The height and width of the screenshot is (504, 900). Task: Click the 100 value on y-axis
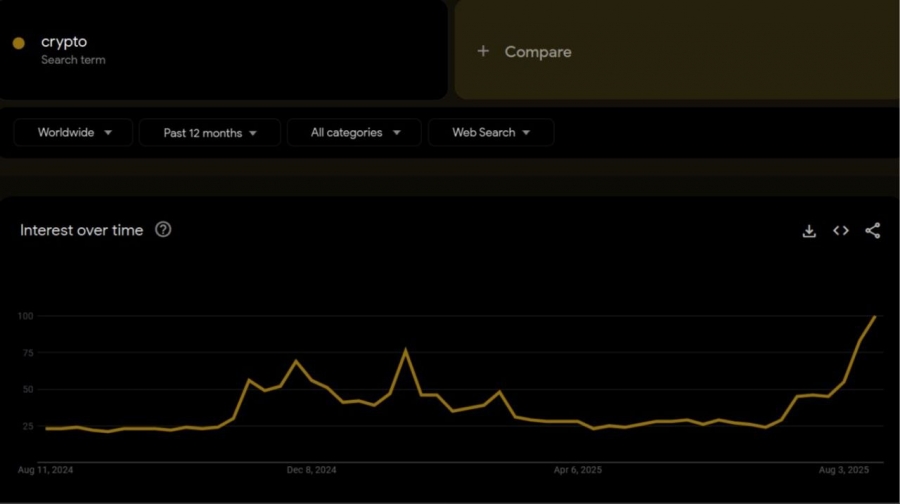click(x=25, y=316)
